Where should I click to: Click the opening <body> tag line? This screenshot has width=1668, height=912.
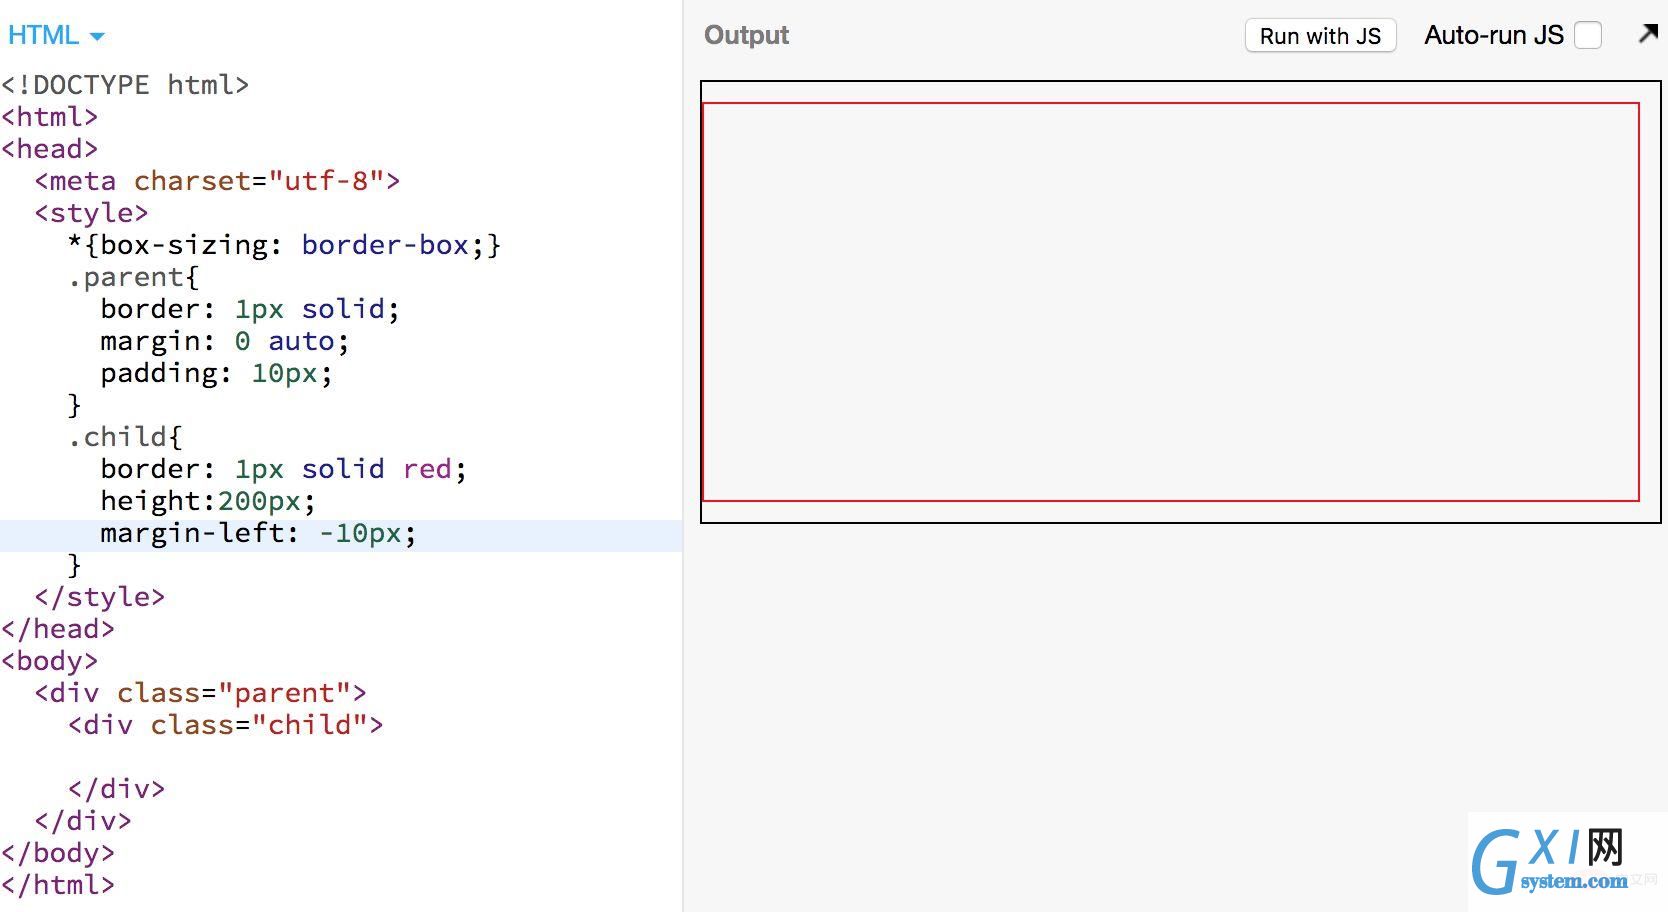point(49,661)
